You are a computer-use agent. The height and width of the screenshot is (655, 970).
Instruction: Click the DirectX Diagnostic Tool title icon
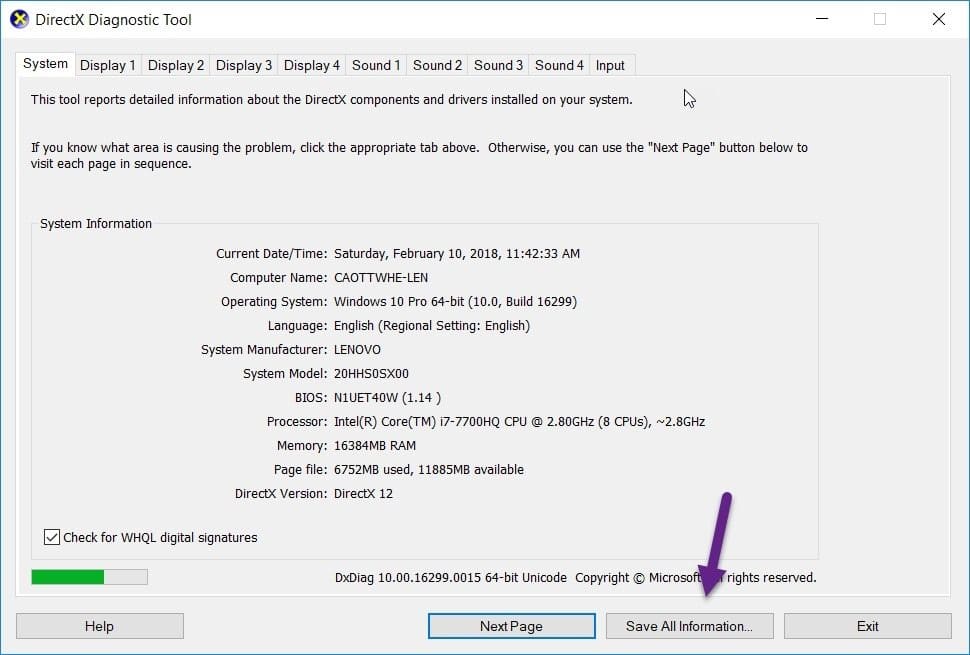[x=19, y=19]
